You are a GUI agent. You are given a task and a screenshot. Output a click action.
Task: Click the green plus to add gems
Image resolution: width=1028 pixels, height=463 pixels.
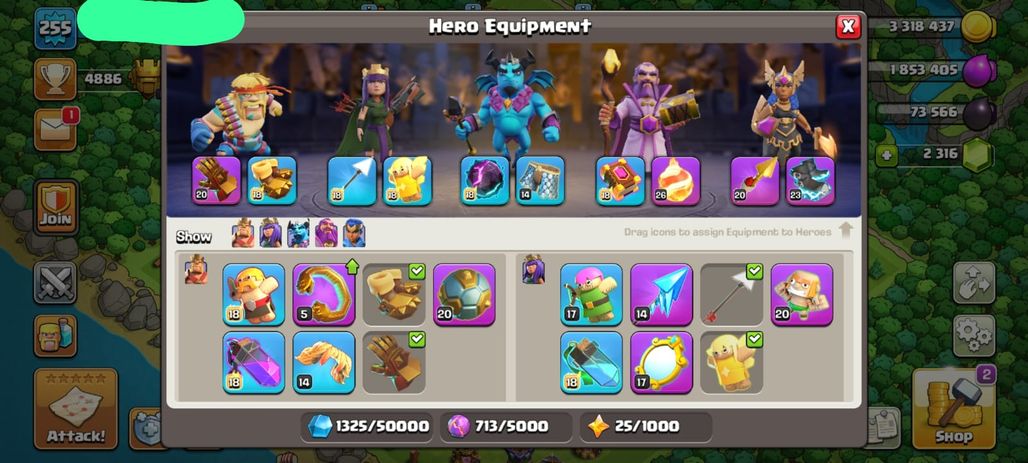click(886, 156)
